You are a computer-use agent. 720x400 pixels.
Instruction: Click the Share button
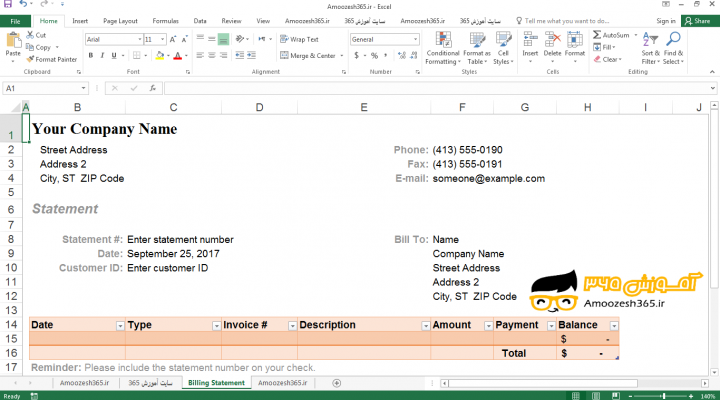[x=698, y=21]
